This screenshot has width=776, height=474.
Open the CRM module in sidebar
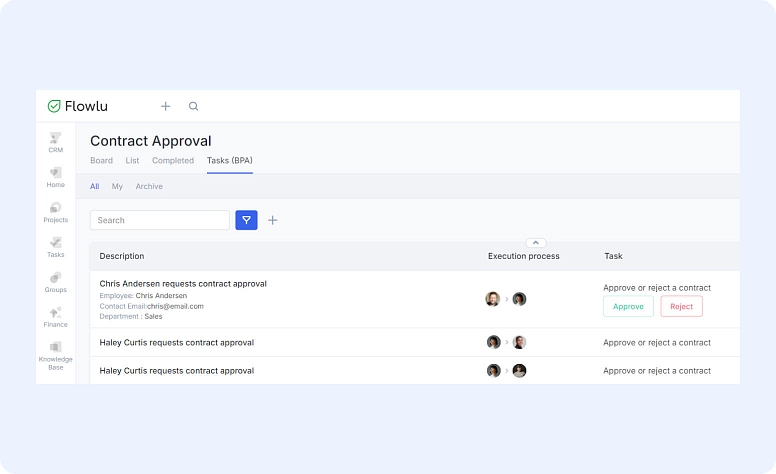[55, 142]
